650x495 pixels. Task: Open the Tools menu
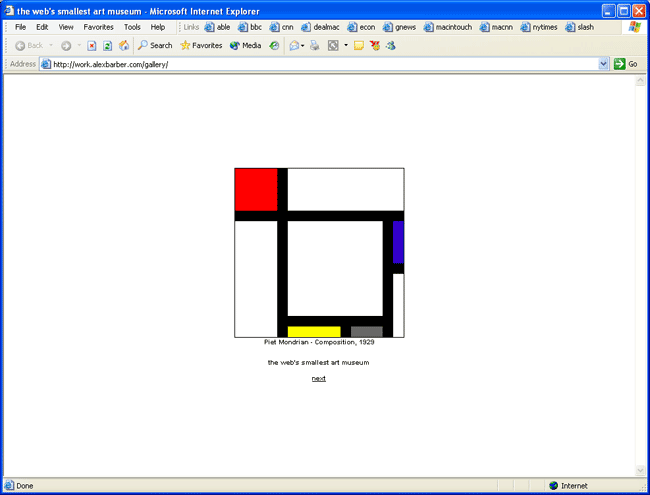(132, 27)
